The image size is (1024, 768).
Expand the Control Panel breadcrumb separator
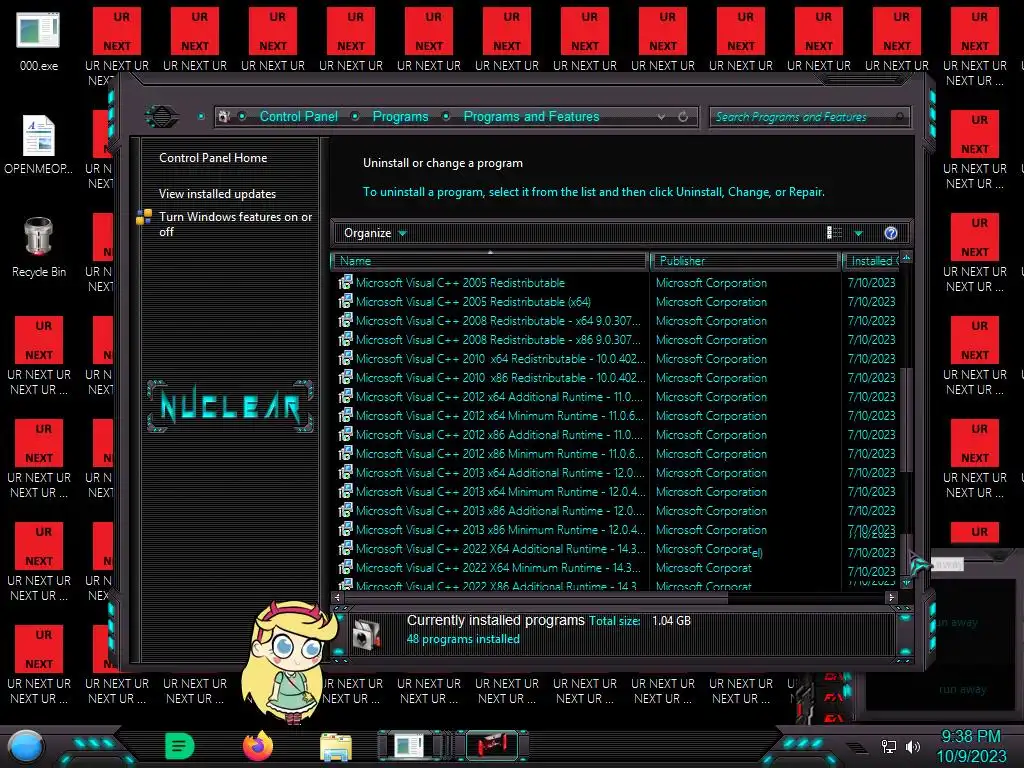(x=355, y=117)
